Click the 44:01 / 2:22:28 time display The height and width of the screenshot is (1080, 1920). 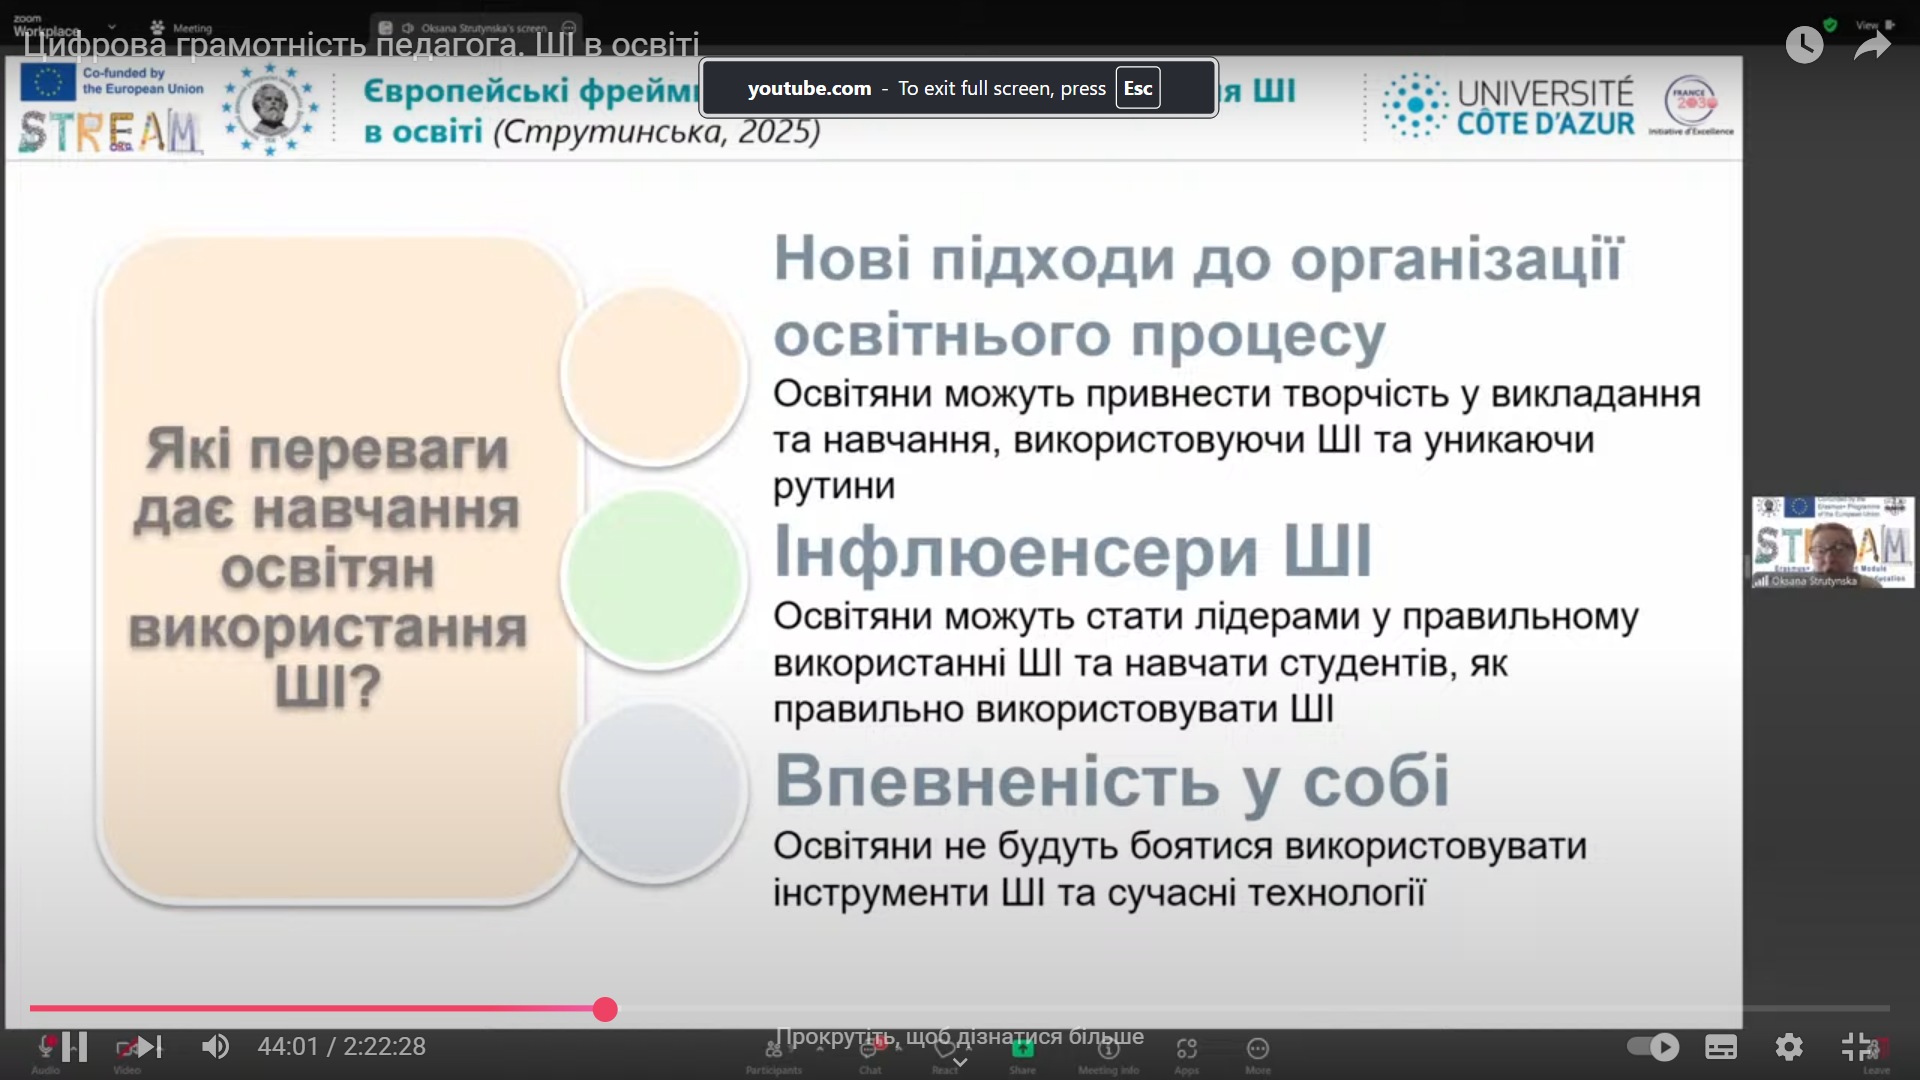[341, 1047]
